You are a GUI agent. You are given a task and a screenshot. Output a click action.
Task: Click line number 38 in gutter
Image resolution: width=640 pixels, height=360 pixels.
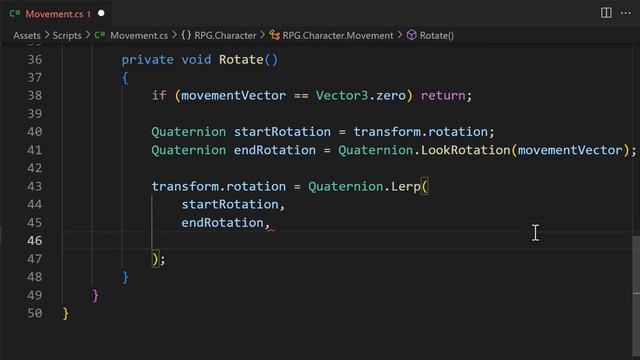click(35, 96)
